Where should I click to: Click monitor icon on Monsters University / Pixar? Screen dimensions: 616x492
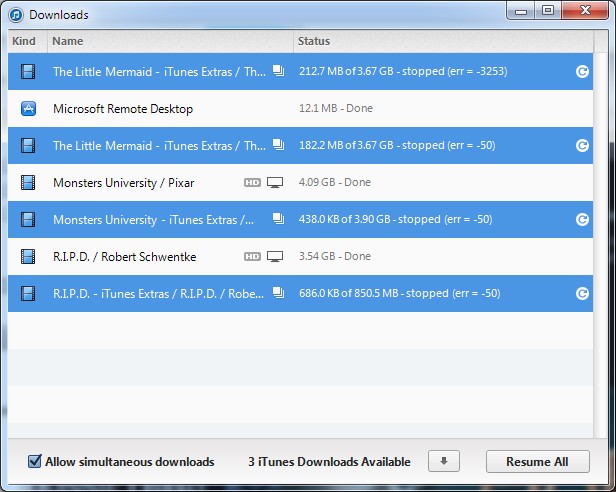275,182
